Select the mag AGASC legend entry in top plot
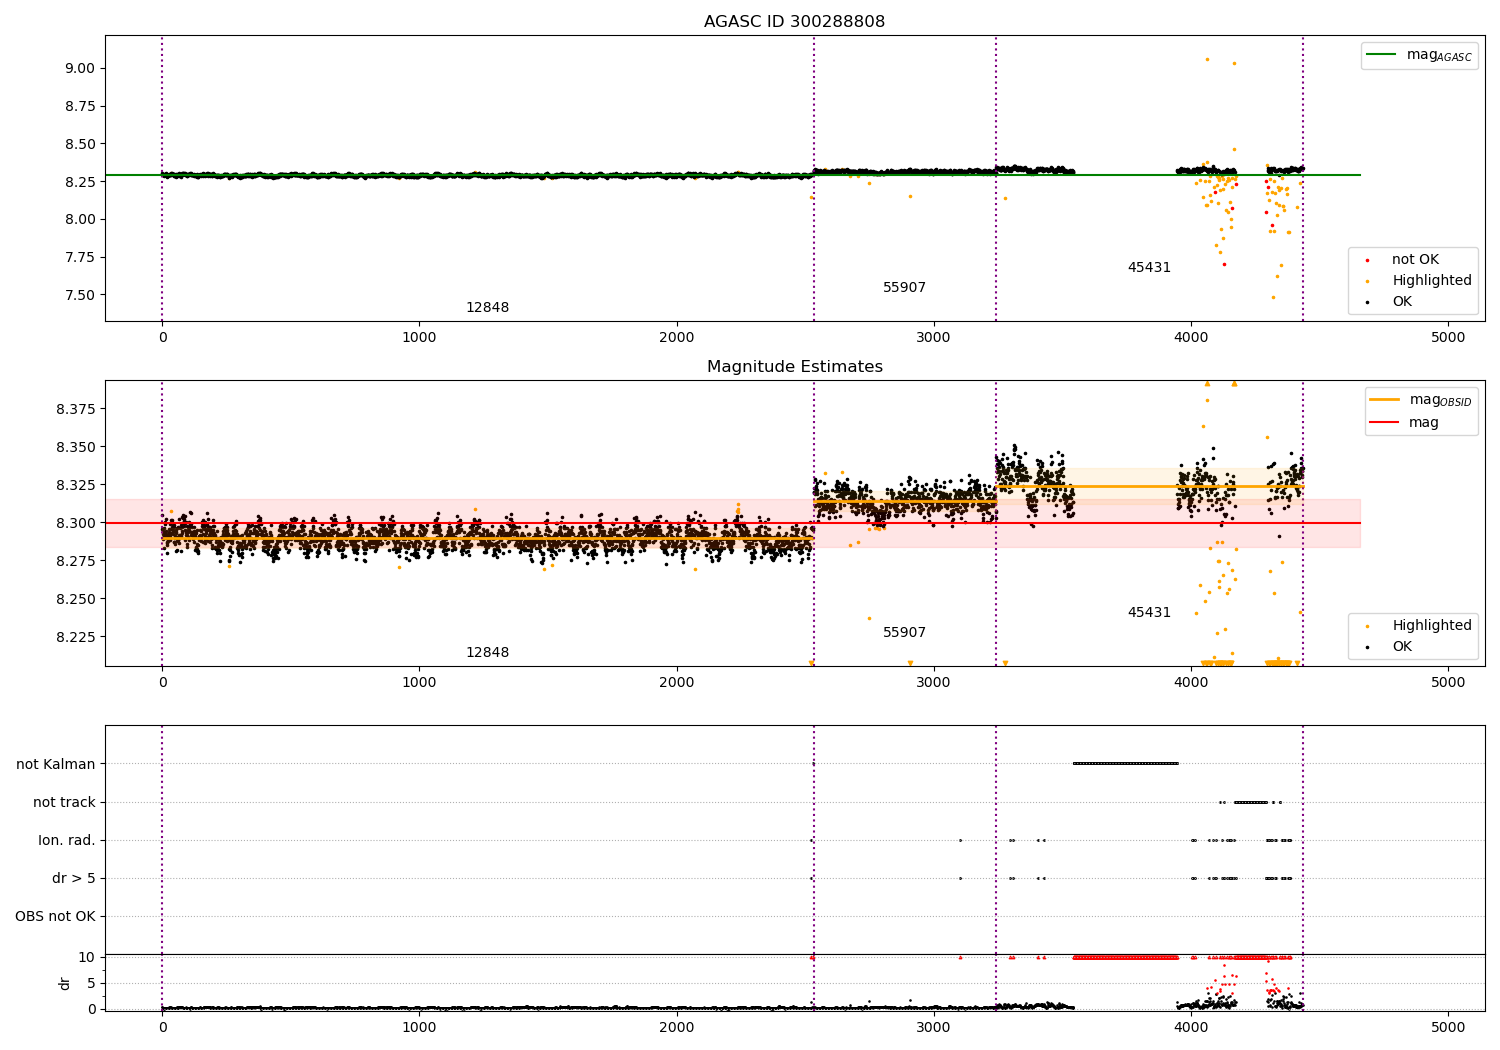This screenshot has width=1500, height=1050. (1419, 55)
